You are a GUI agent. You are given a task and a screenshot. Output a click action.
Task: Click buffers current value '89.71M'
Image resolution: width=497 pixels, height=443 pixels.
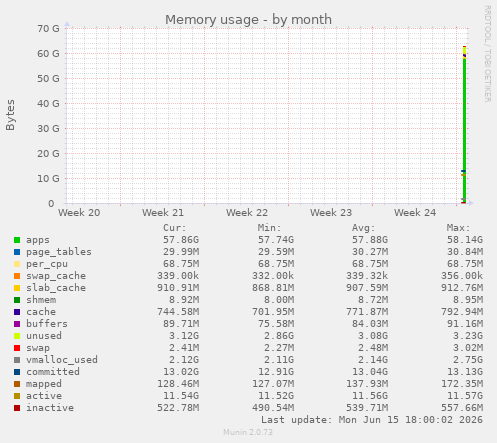pyautogui.click(x=181, y=324)
